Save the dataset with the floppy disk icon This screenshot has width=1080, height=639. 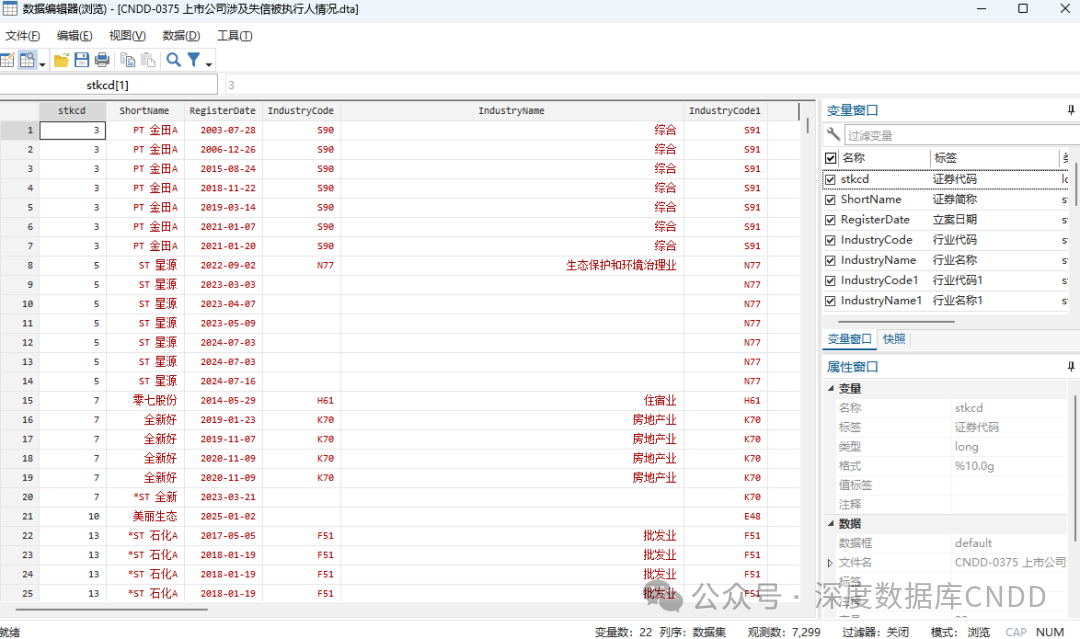(x=82, y=60)
